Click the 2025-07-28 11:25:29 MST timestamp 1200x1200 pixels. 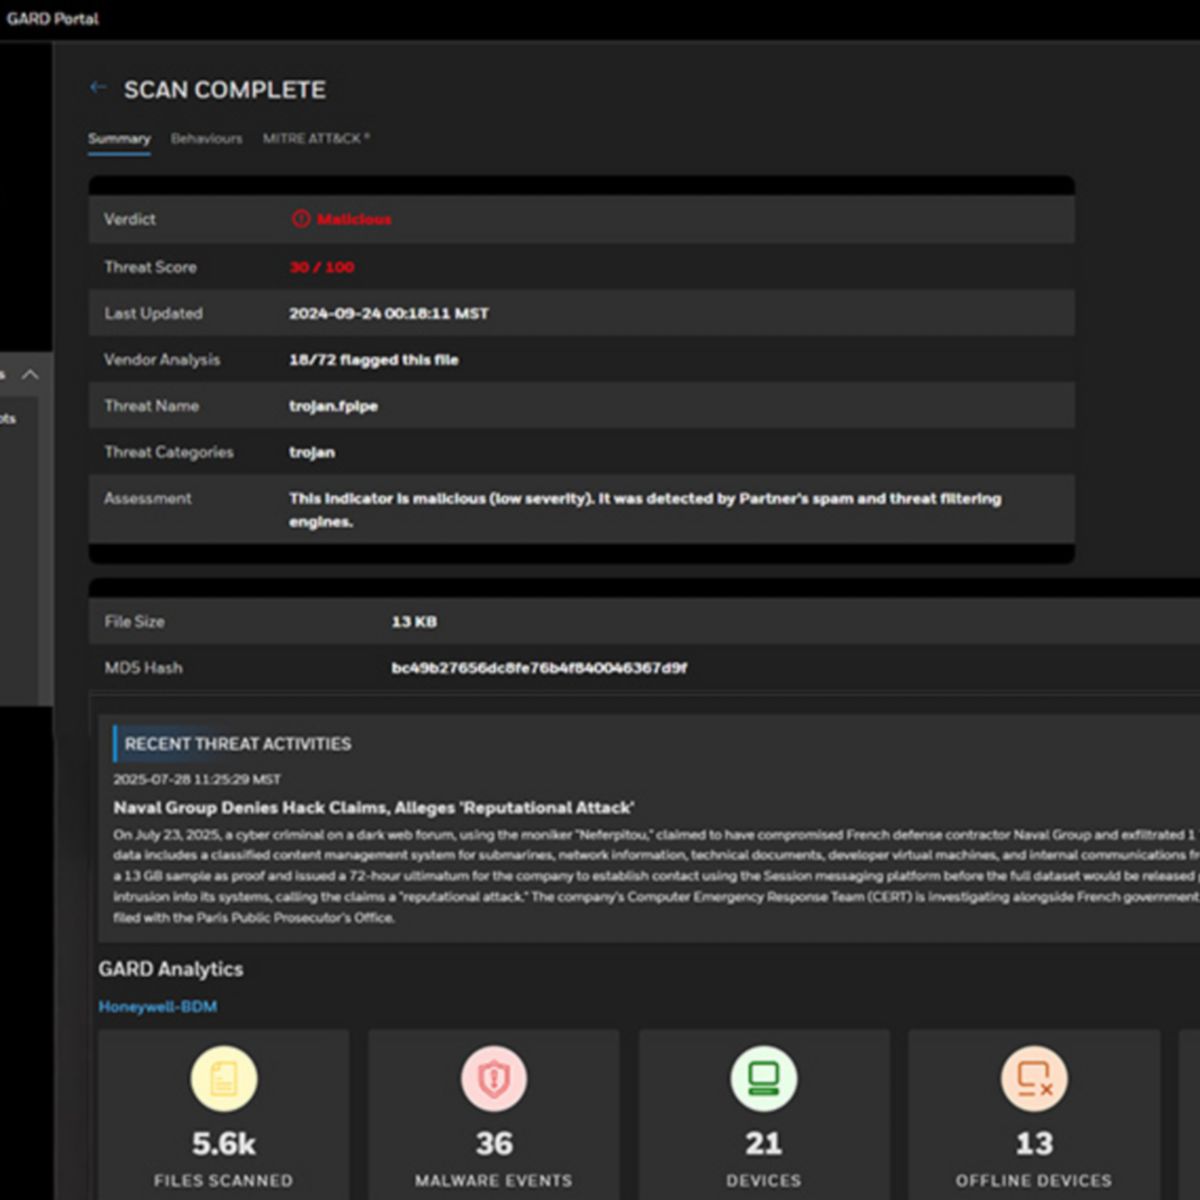coord(197,779)
